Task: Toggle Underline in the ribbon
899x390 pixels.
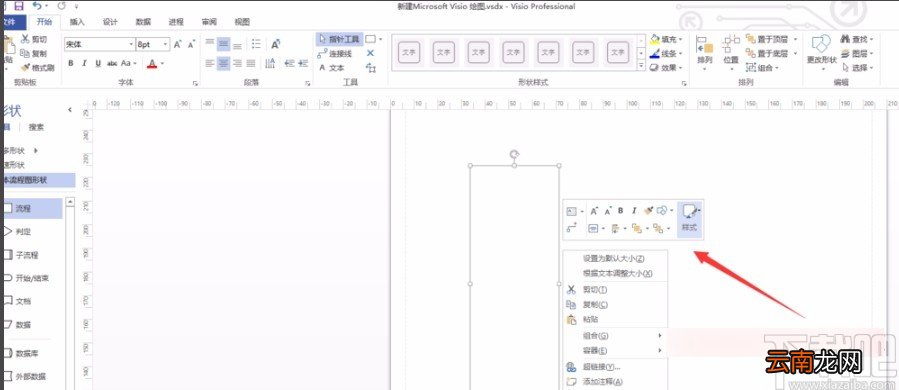Action: [x=98, y=63]
